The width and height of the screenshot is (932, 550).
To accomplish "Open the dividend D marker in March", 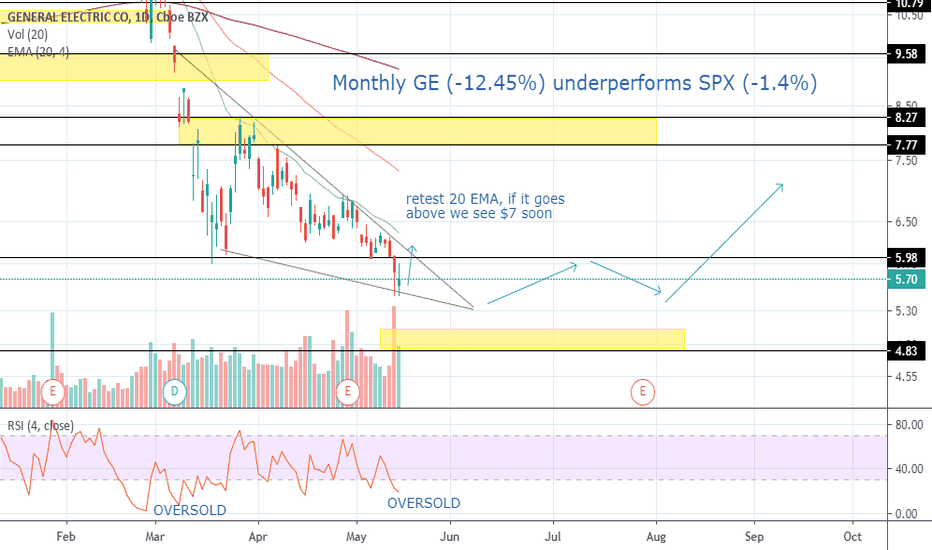I will coord(175,392).
